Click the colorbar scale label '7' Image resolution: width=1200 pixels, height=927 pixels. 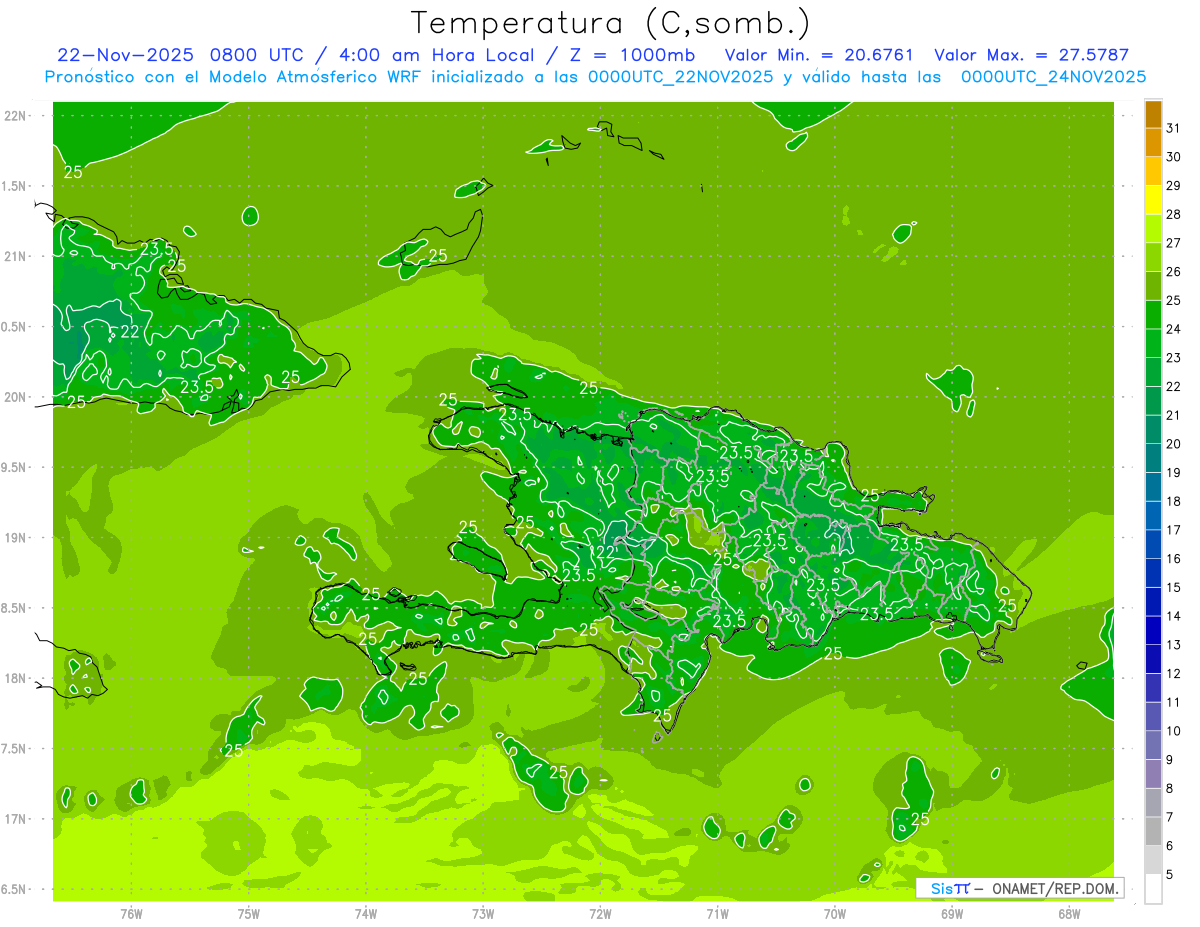tap(1170, 818)
